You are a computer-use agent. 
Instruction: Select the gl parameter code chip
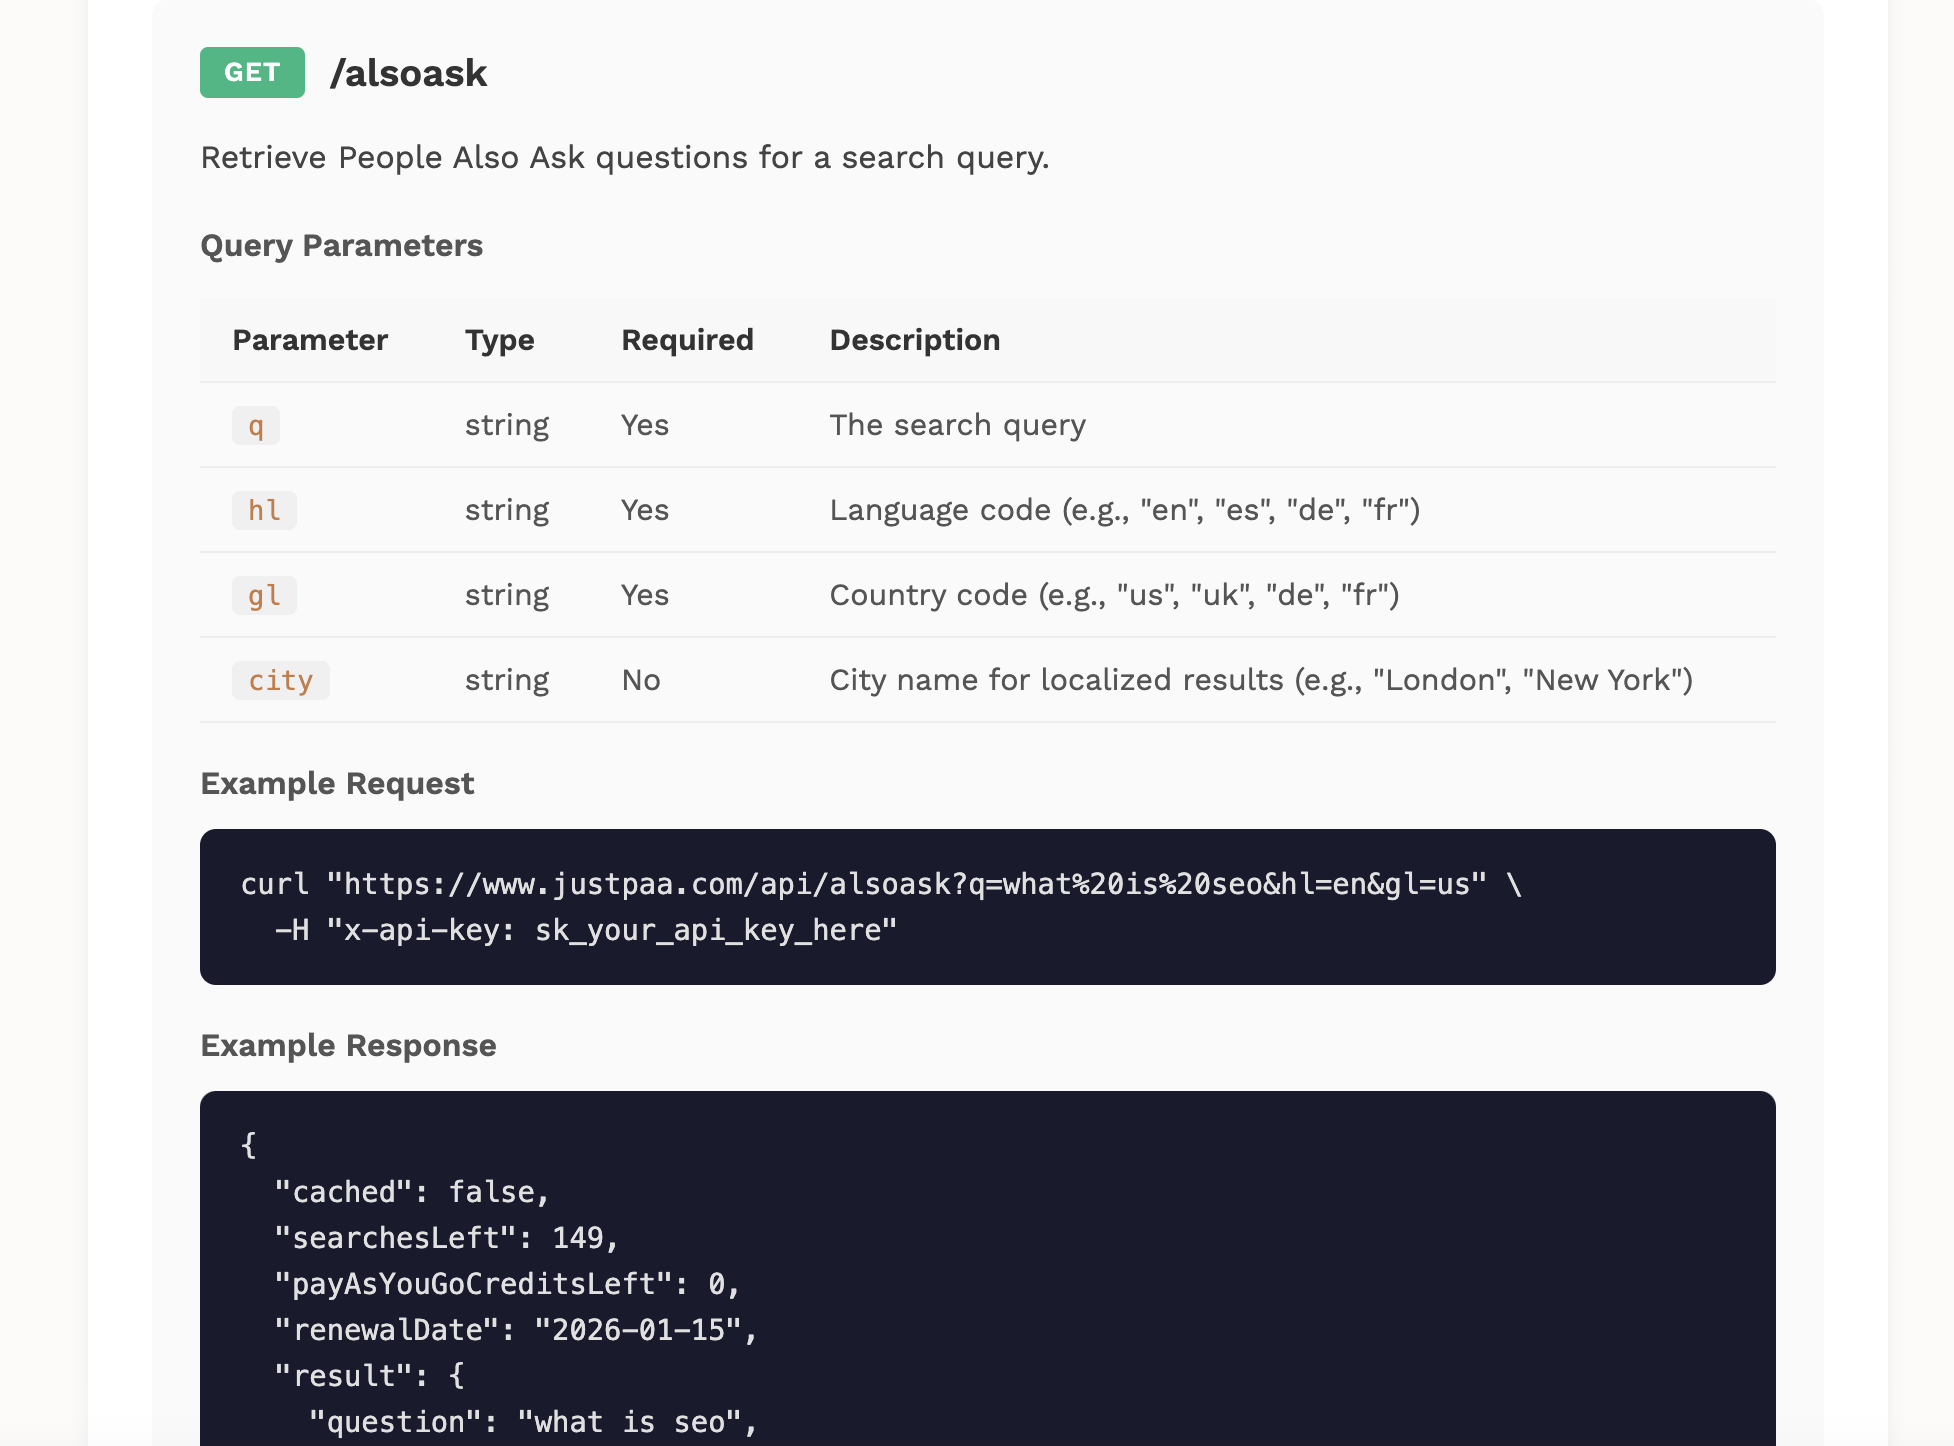point(263,595)
